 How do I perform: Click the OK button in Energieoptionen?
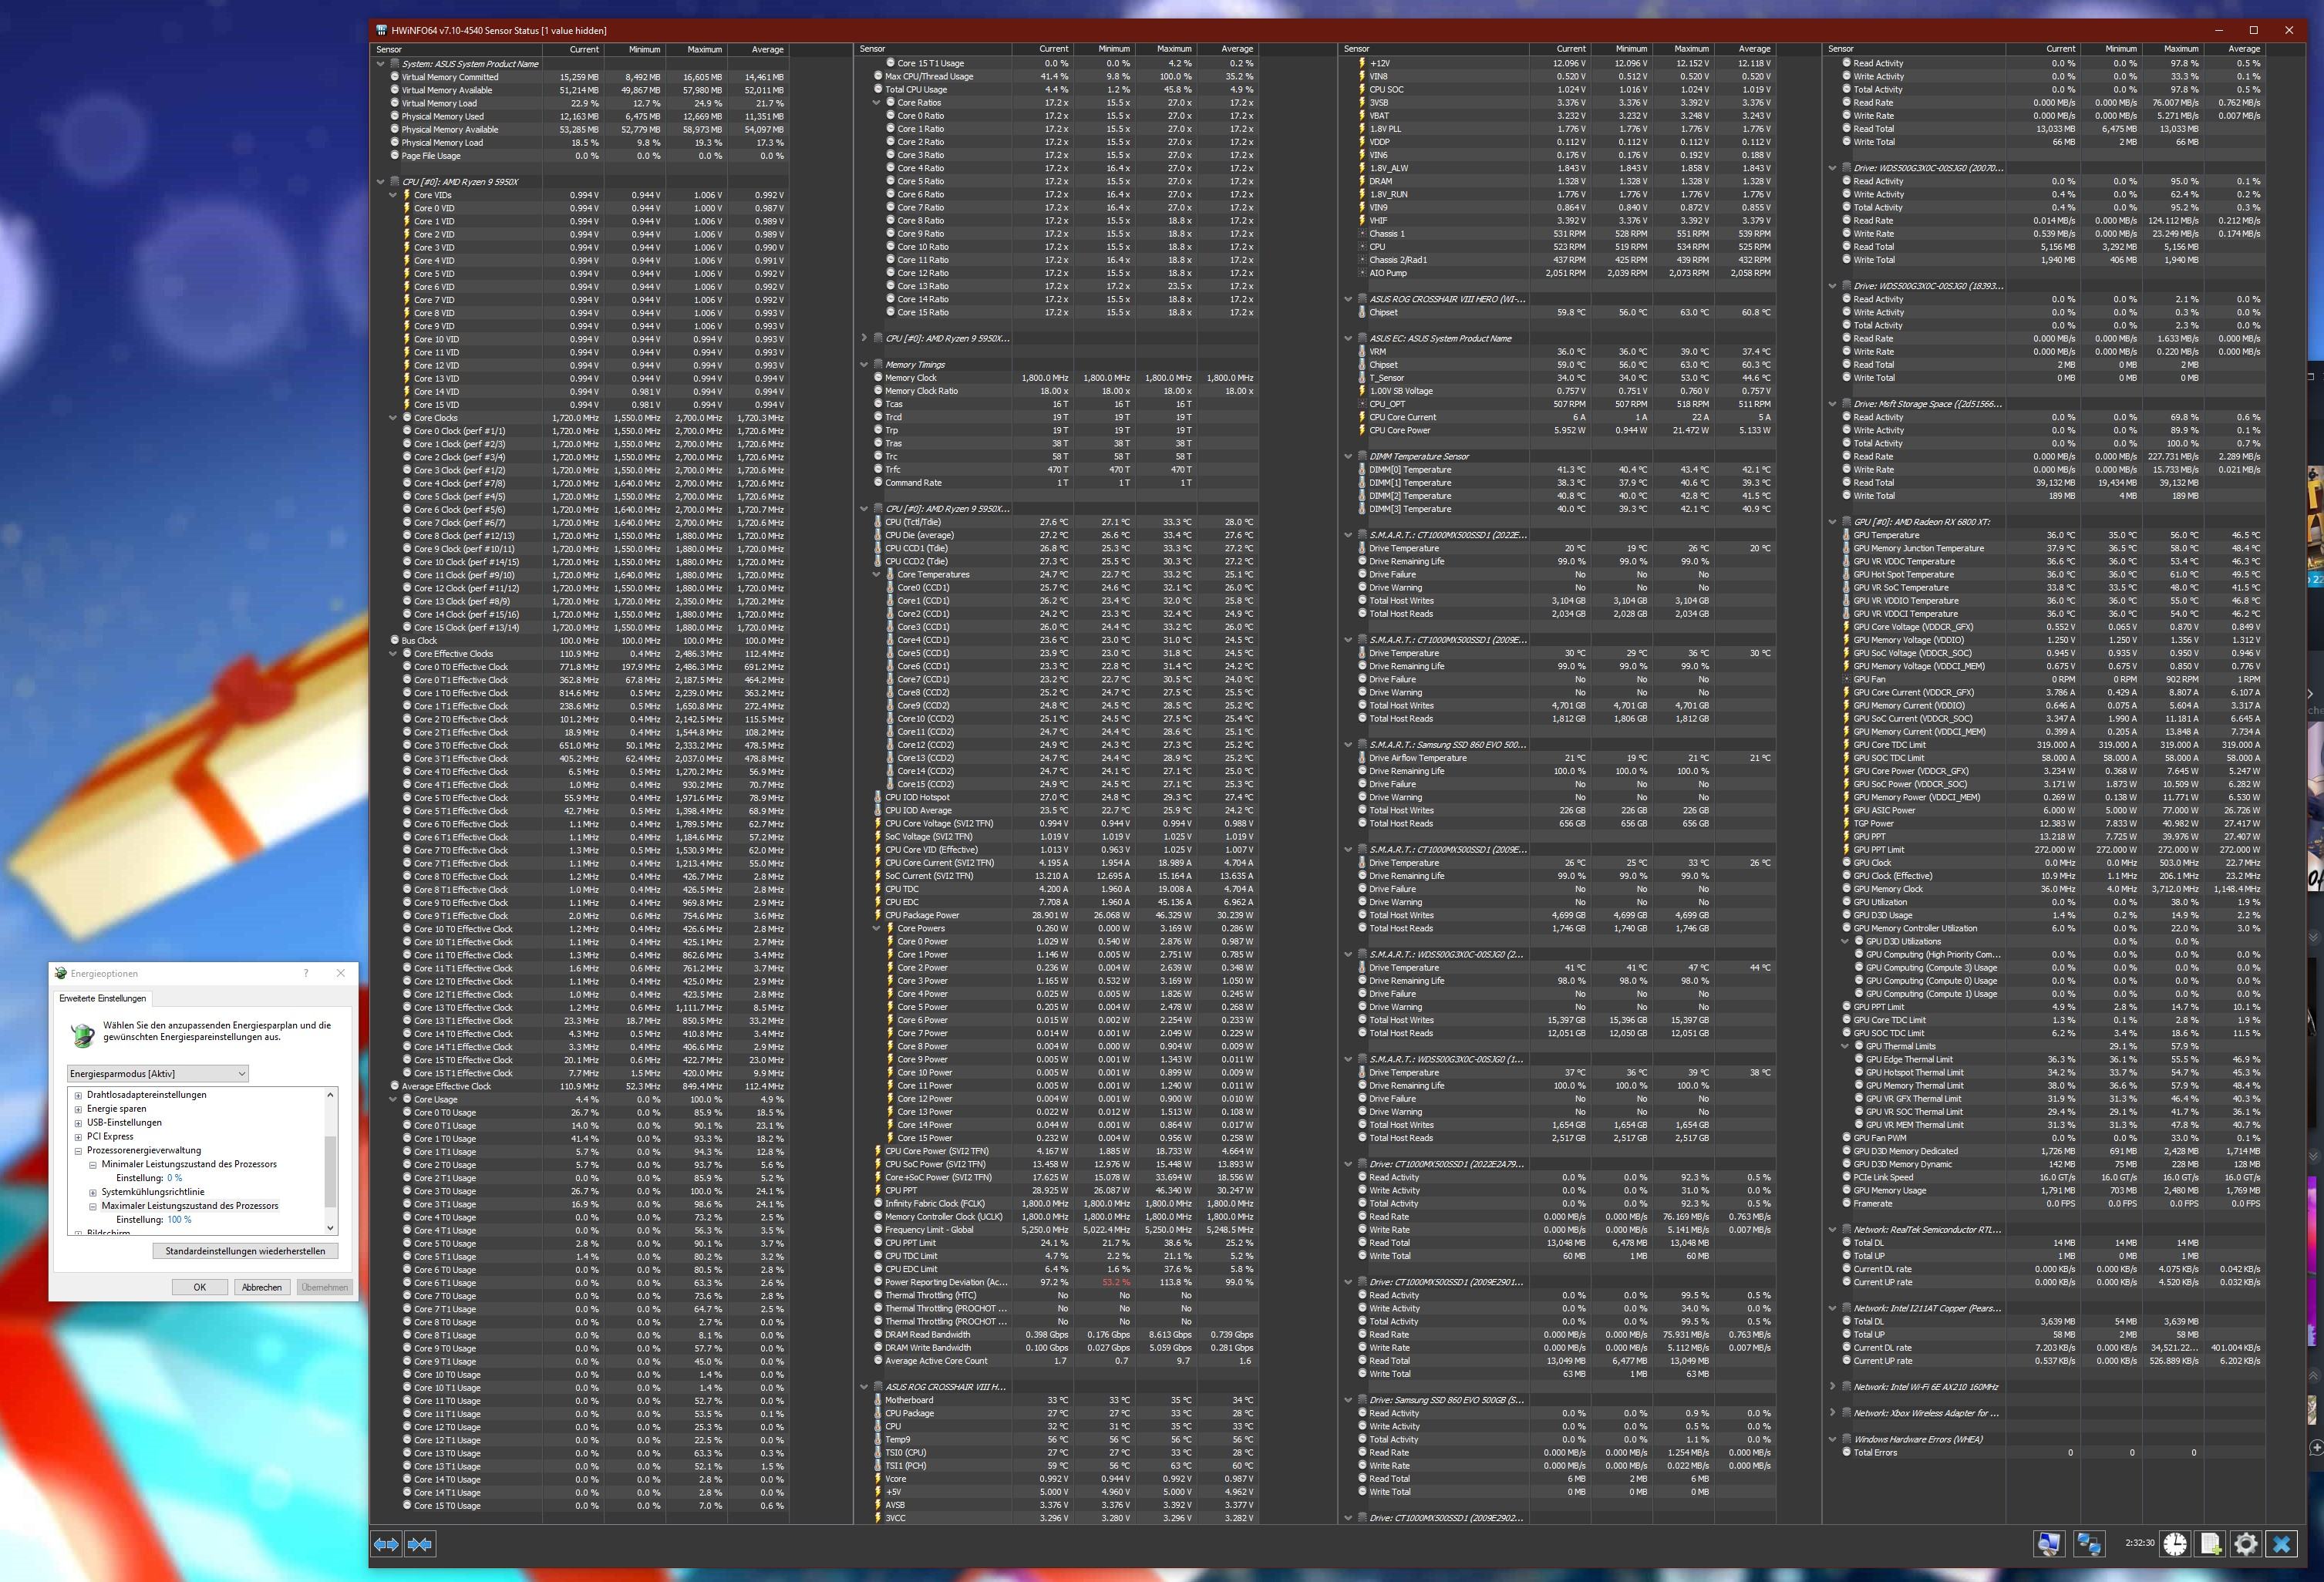tap(200, 1287)
